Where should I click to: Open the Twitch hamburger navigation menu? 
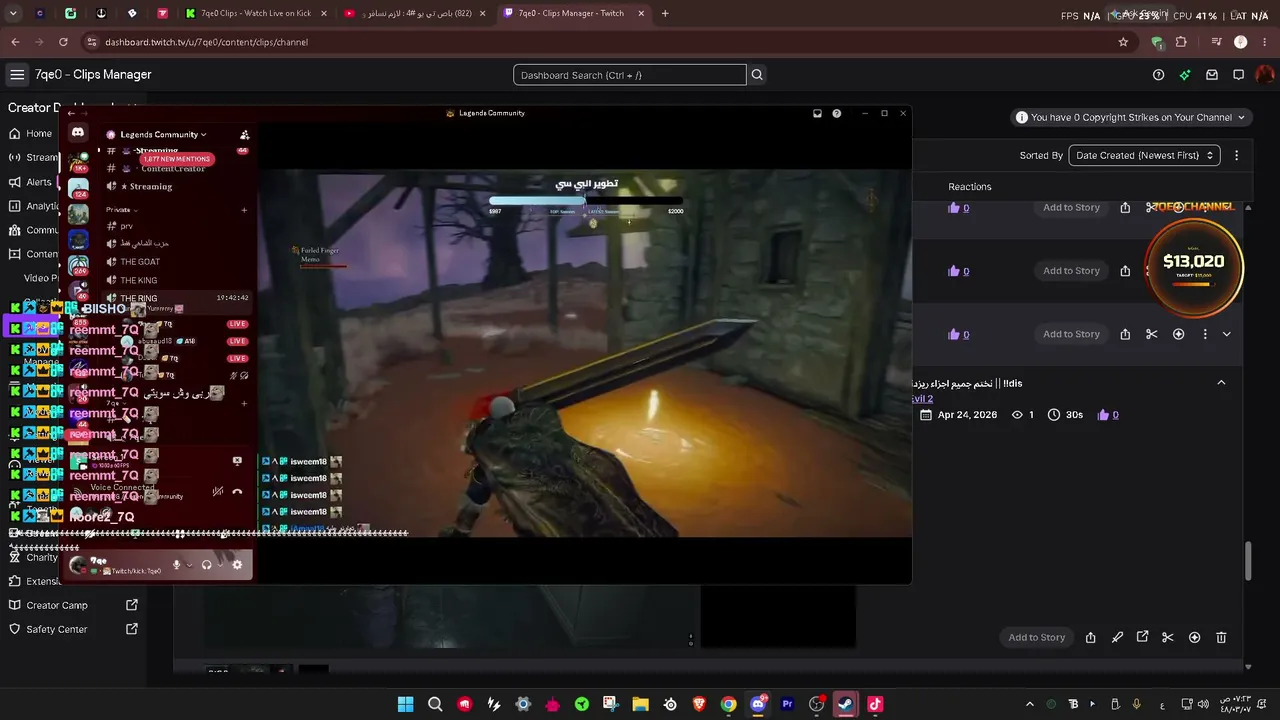[17, 75]
